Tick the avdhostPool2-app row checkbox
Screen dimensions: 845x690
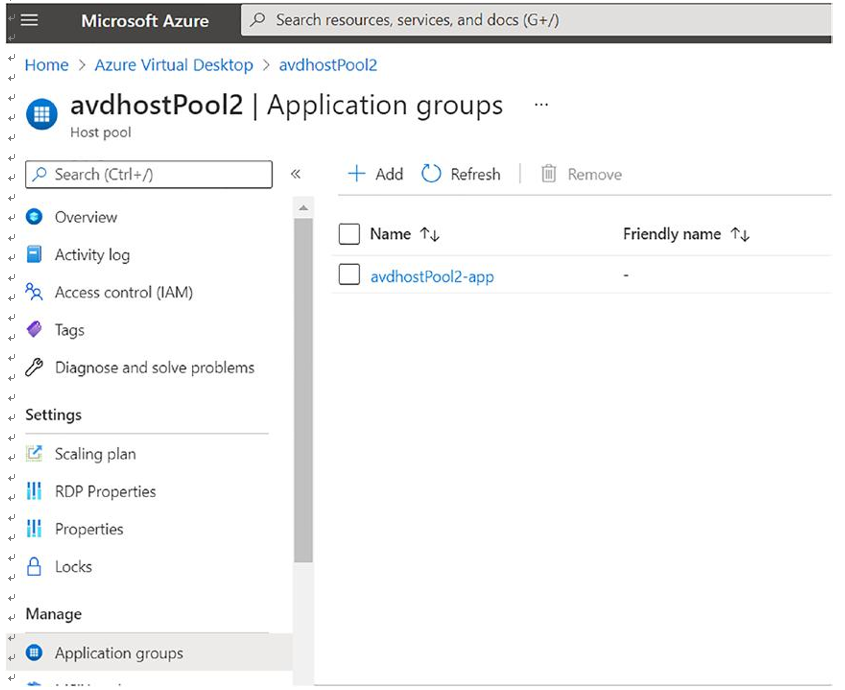(x=349, y=274)
